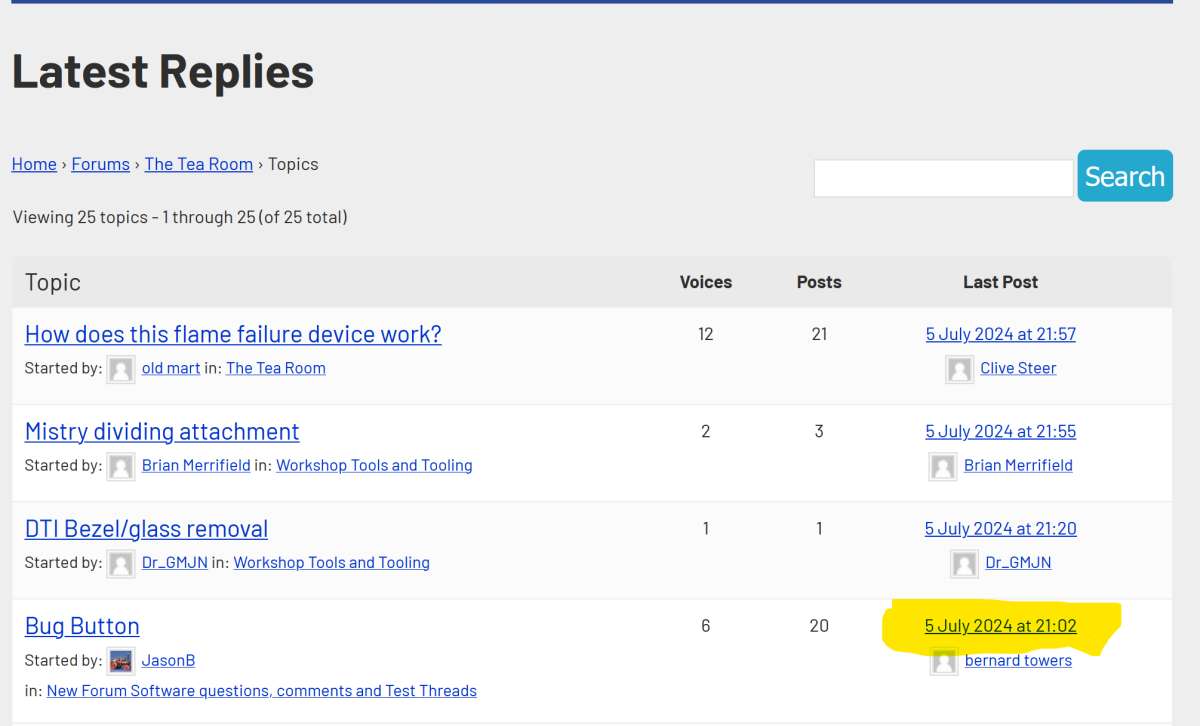Open the 'DTI Bezel/glass removal' topic

coord(146,528)
